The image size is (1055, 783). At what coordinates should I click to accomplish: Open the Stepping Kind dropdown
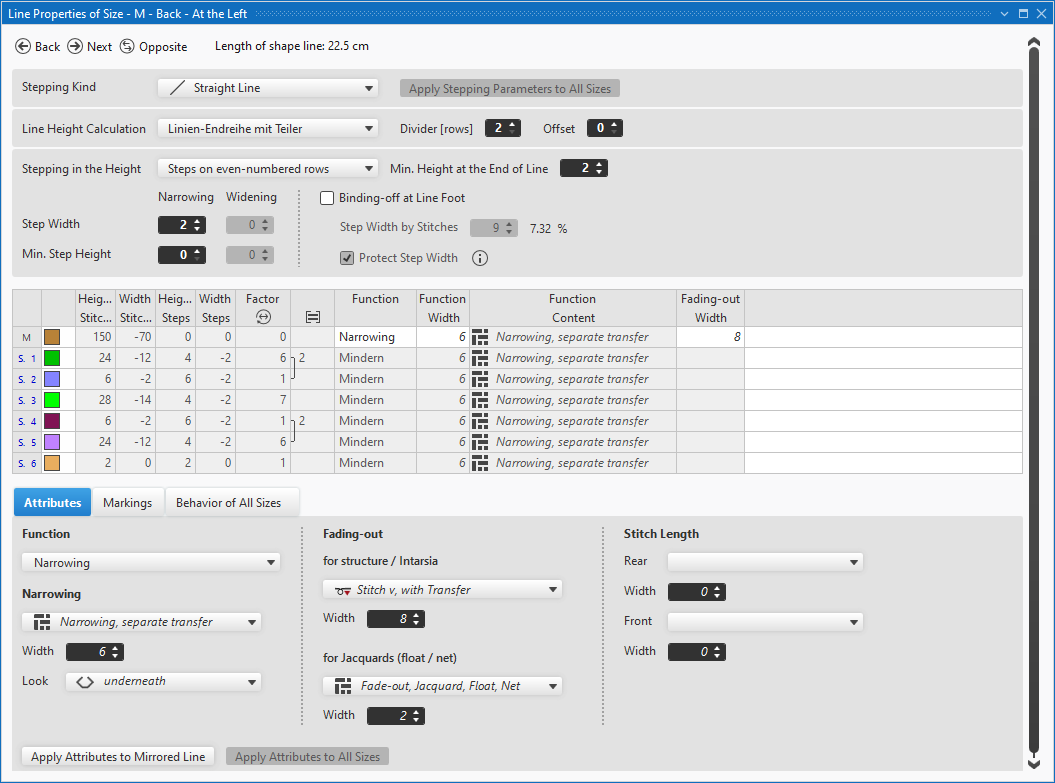(268, 88)
